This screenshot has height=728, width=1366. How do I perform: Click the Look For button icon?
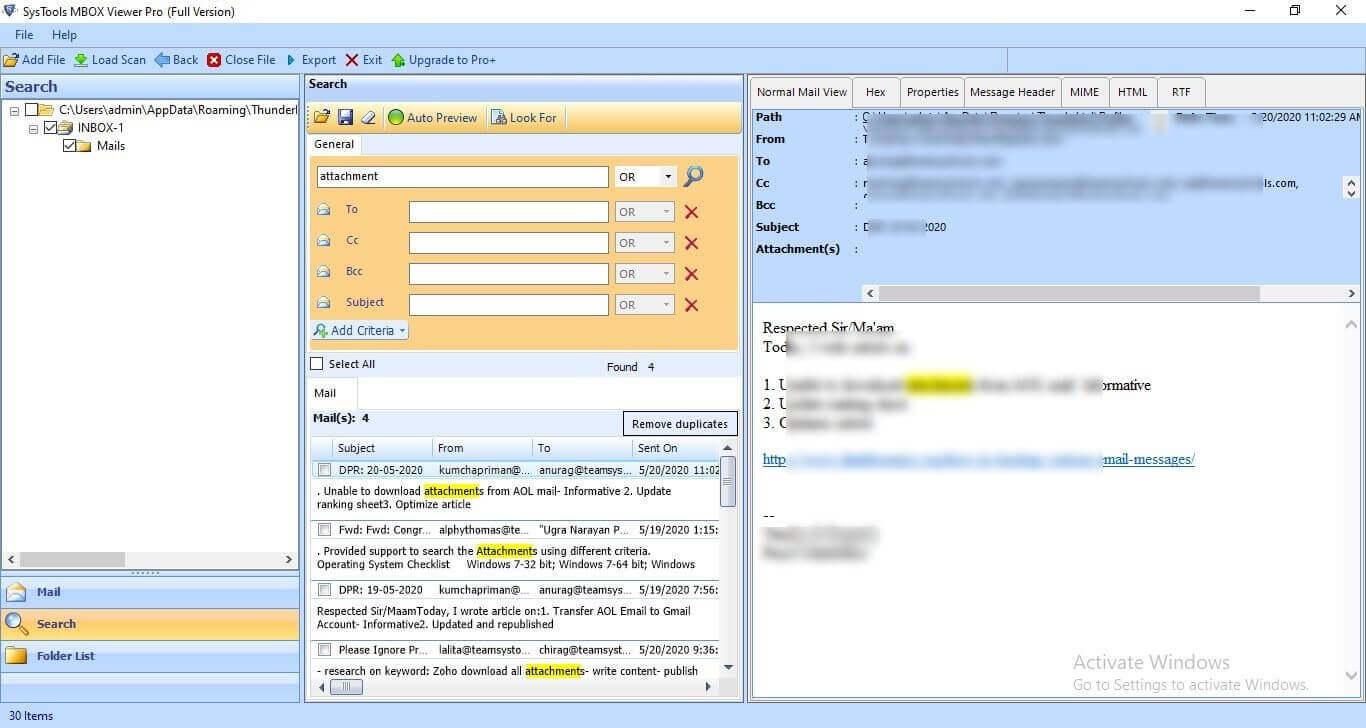tap(498, 117)
